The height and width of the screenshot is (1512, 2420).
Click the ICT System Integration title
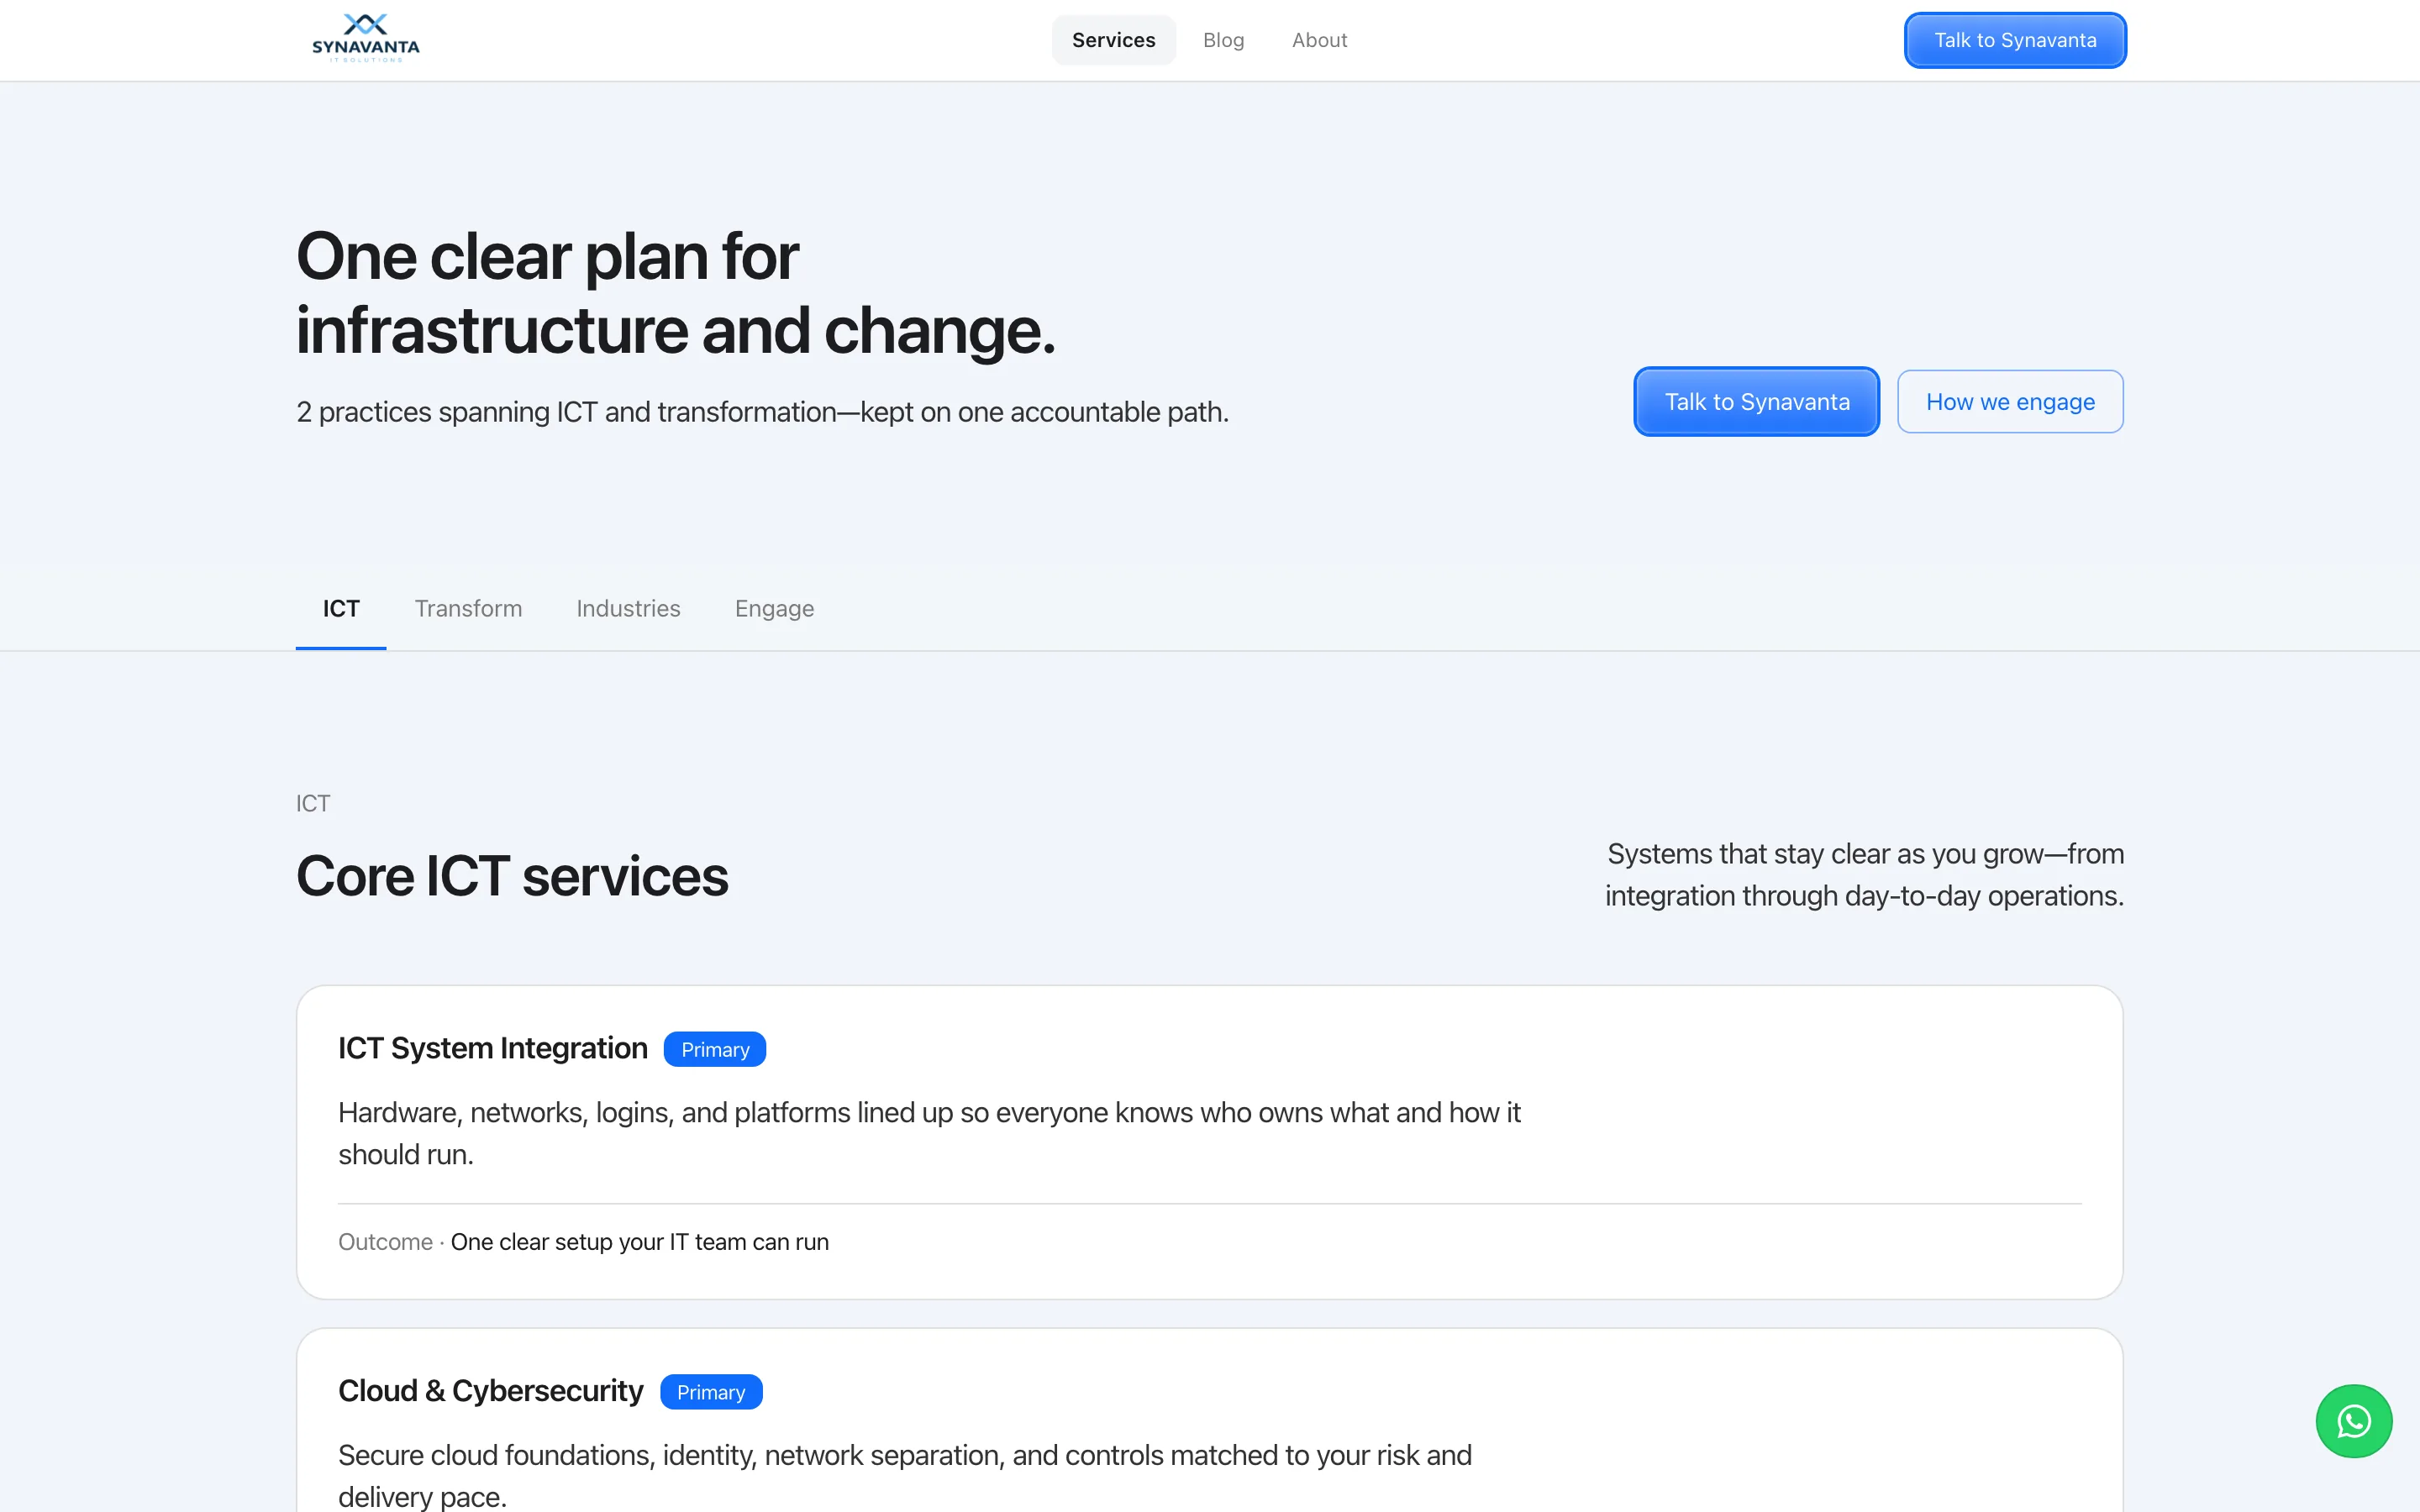[x=493, y=1048]
